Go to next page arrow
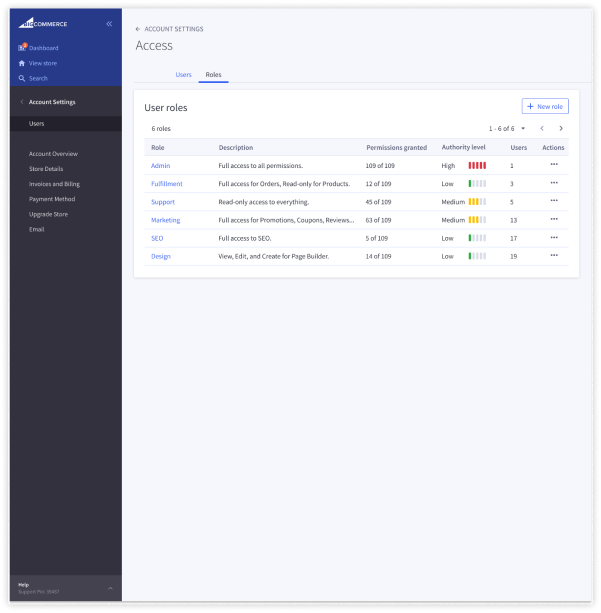Viewport: 601px width, 613px height. tap(561, 128)
